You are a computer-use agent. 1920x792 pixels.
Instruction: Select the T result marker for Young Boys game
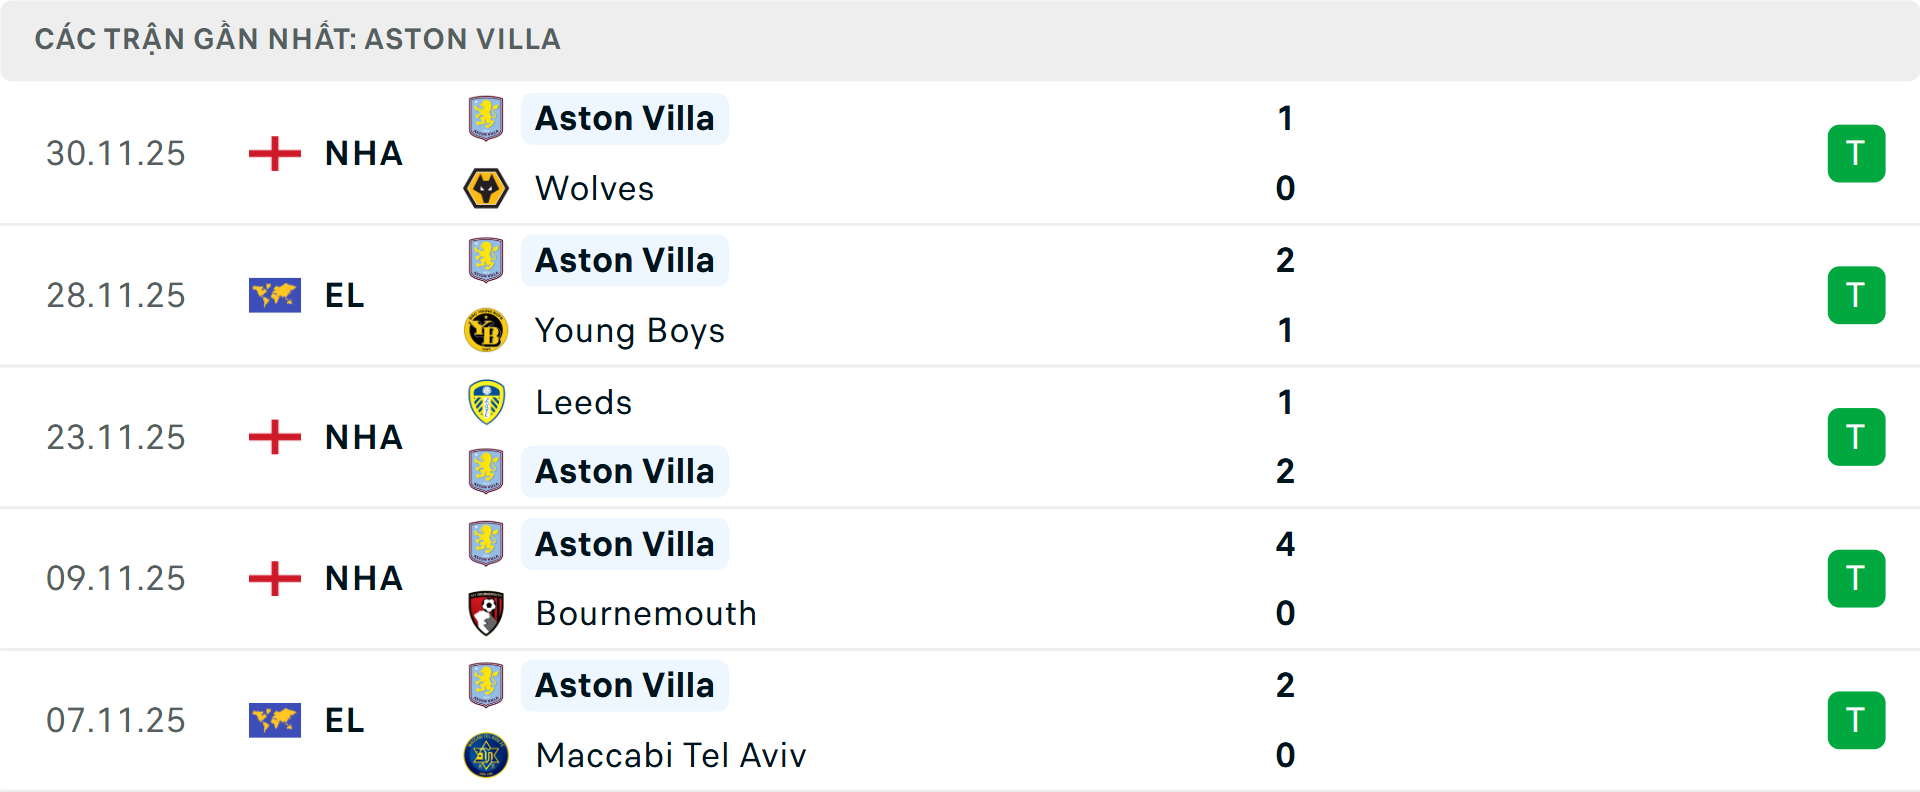pyautogui.click(x=1857, y=295)
